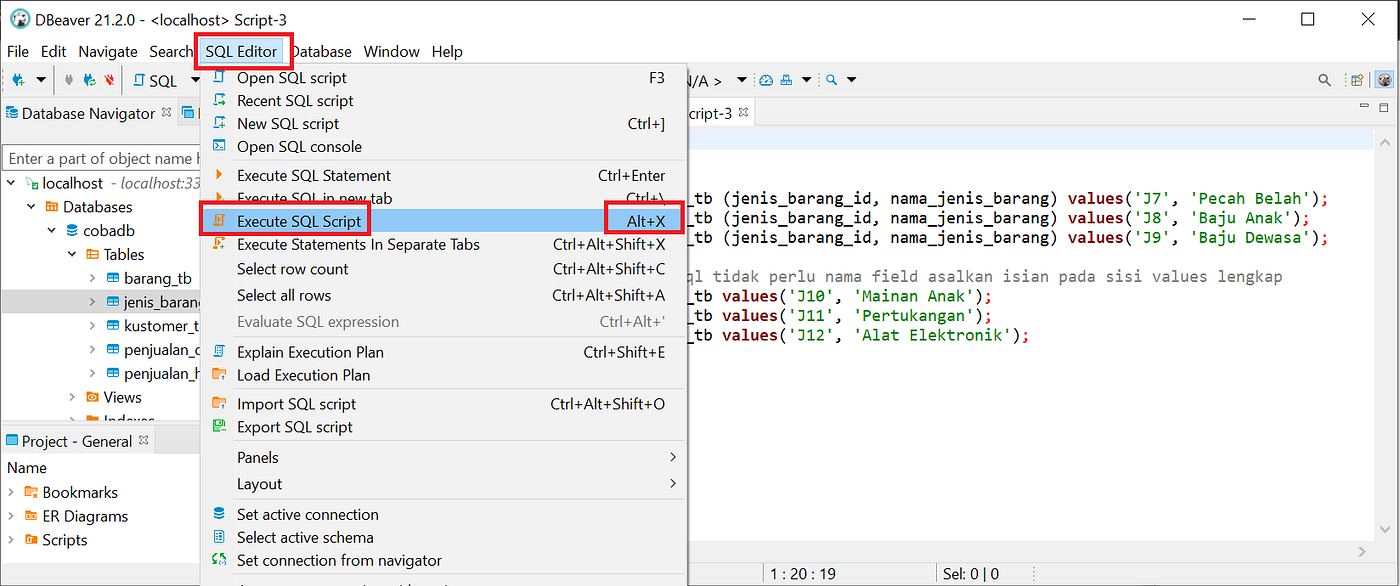Screen dimensions: 1400x586
Task: Select Bookmarks in the Project panel
Action: (x=78, y=492)
